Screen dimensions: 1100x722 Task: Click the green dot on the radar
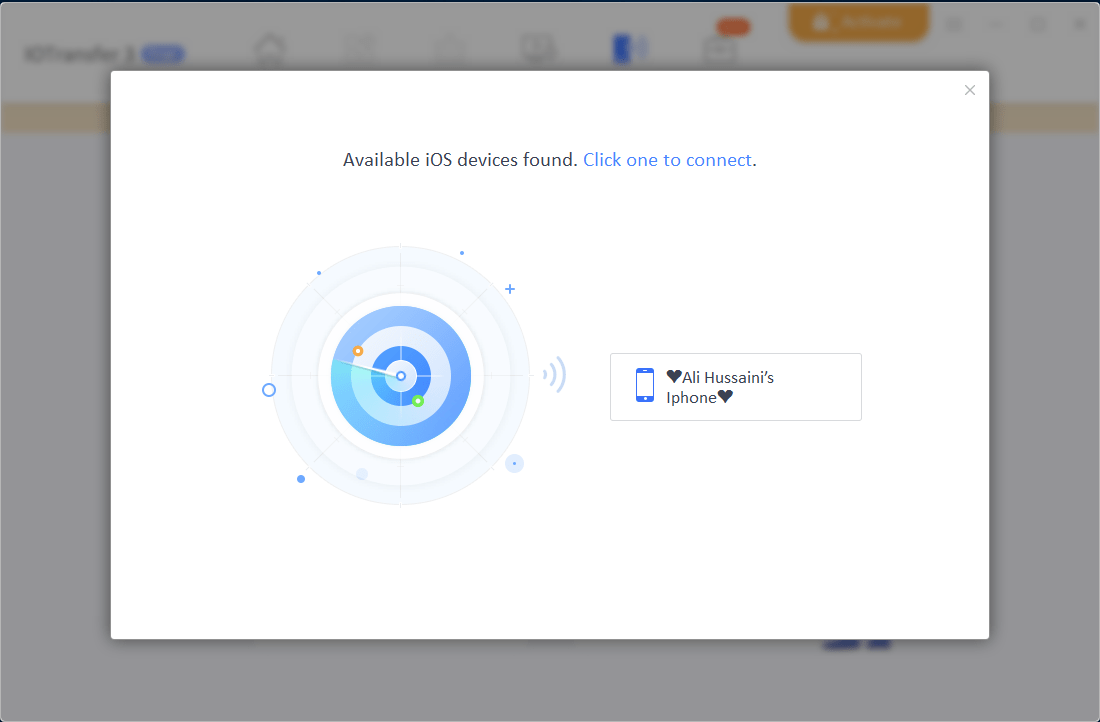coord(418,401)
